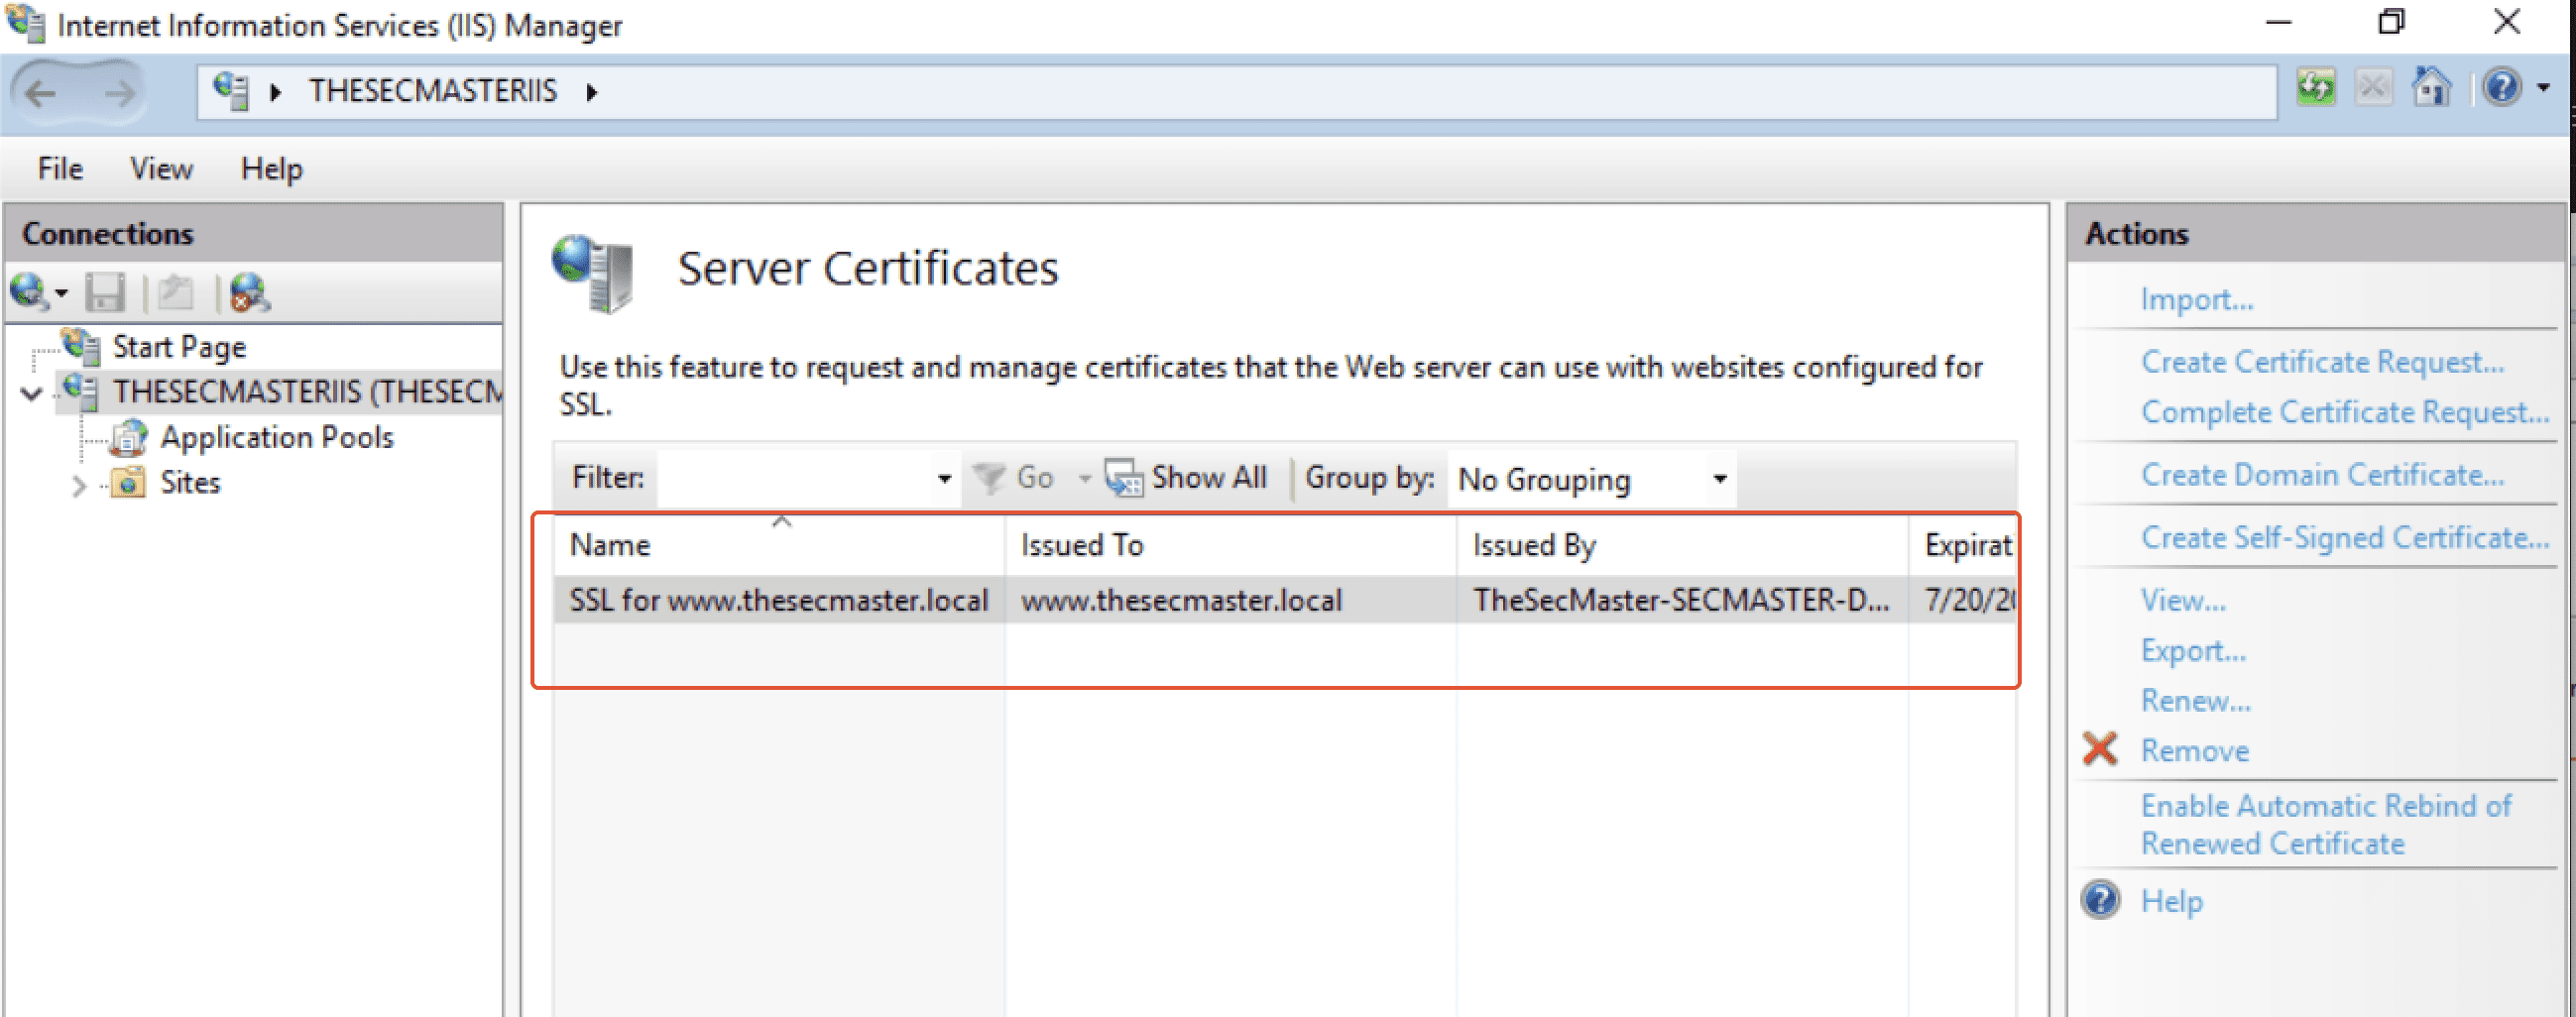This screenshot has width=2576, height=1017.
Task: Click the Remove action link
Action: [x=2195, y=751]
